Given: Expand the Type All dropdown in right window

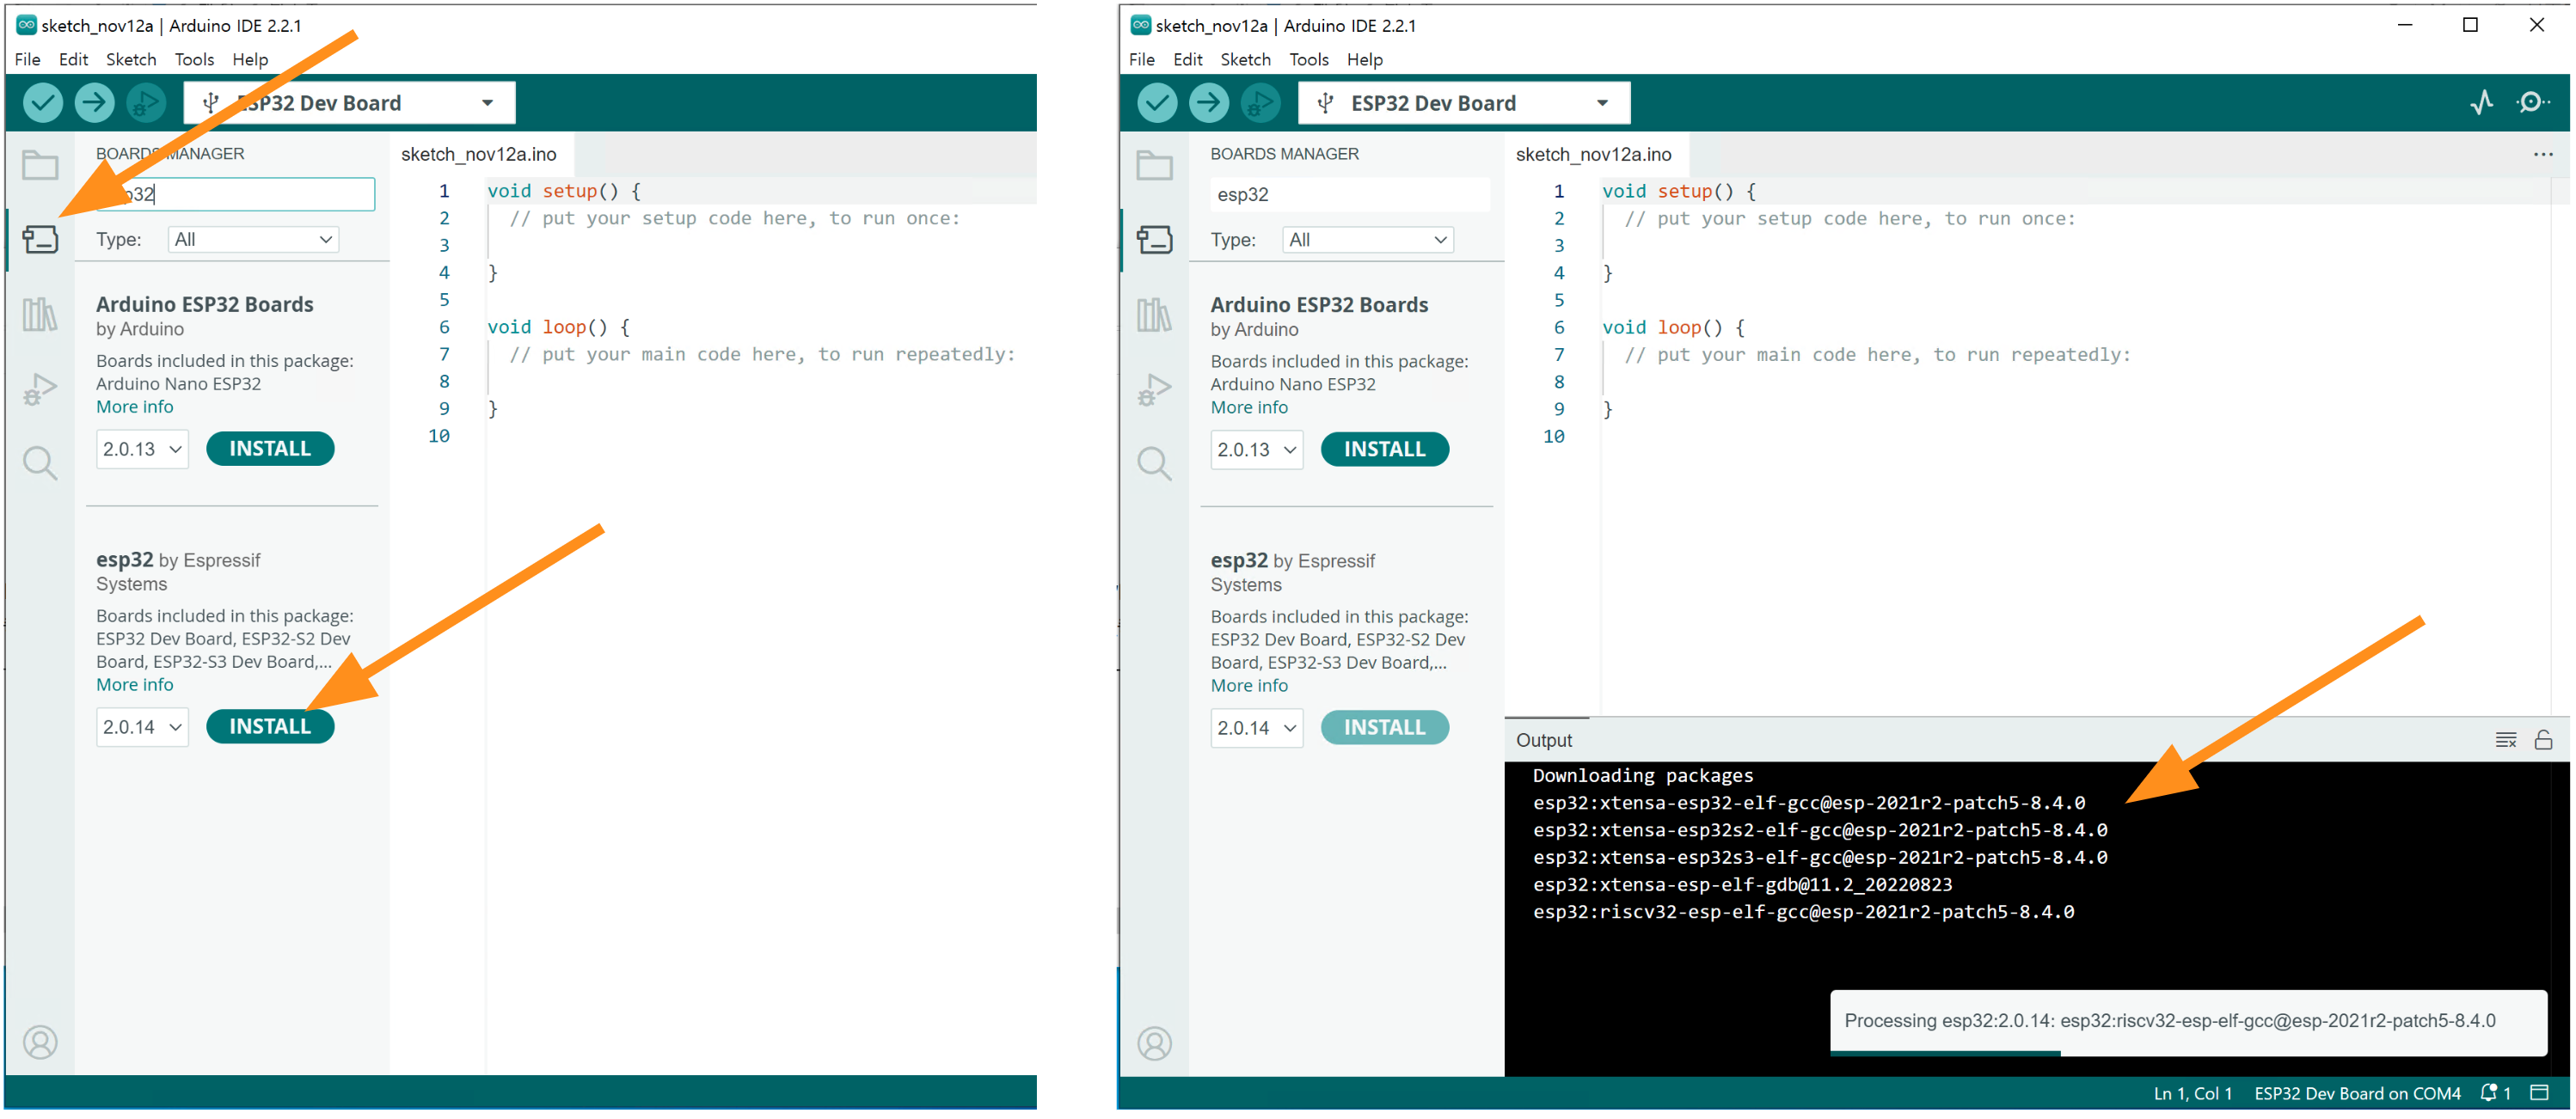Looking at the screenshot, I should (1367, 240).
